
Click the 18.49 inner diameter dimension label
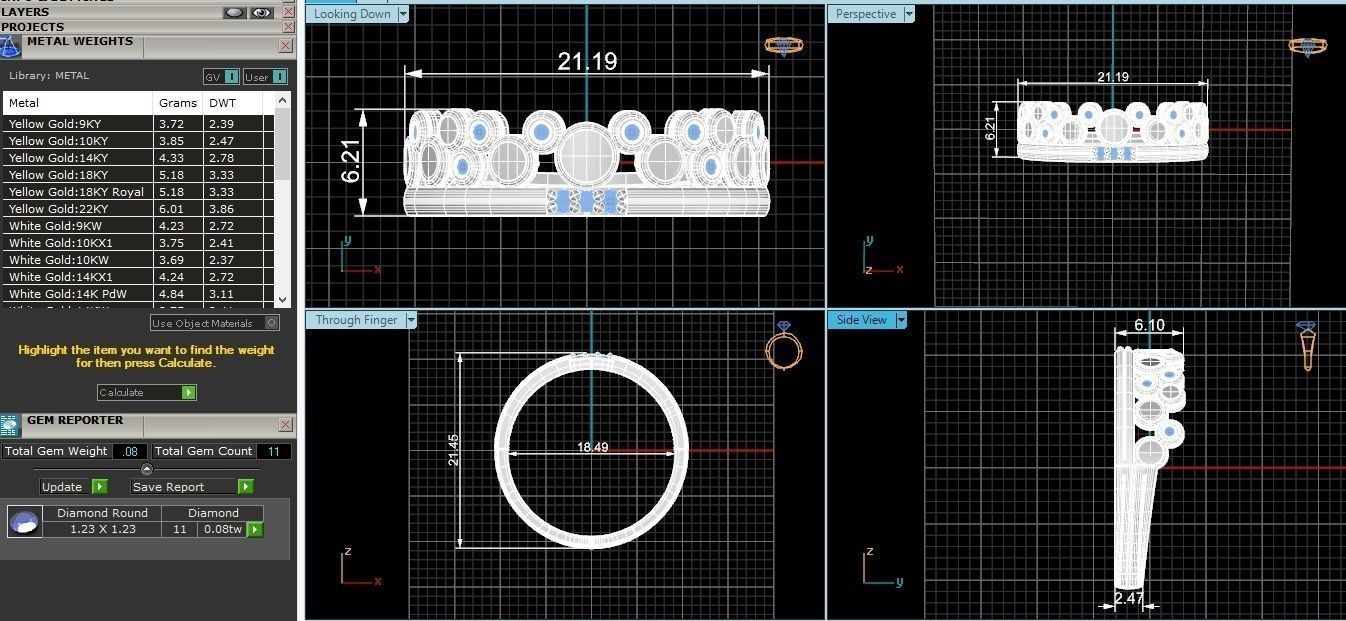point(593,448)
